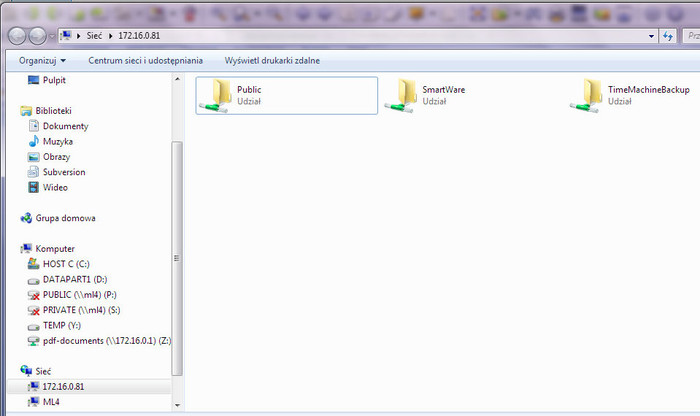Click the Grupa domowa icon
The width and height of the screenshot is (700, 416).
point(65,217)
